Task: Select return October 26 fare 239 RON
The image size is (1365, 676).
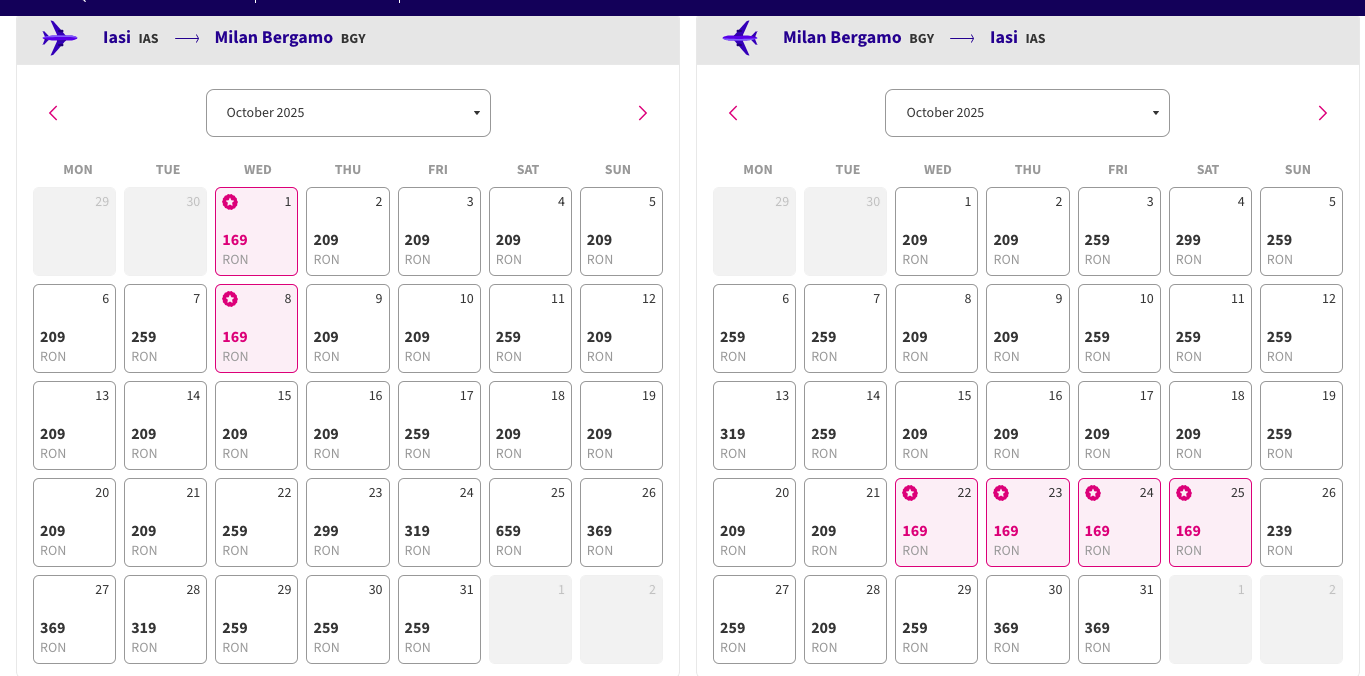Action: [x=1301, y=523]
